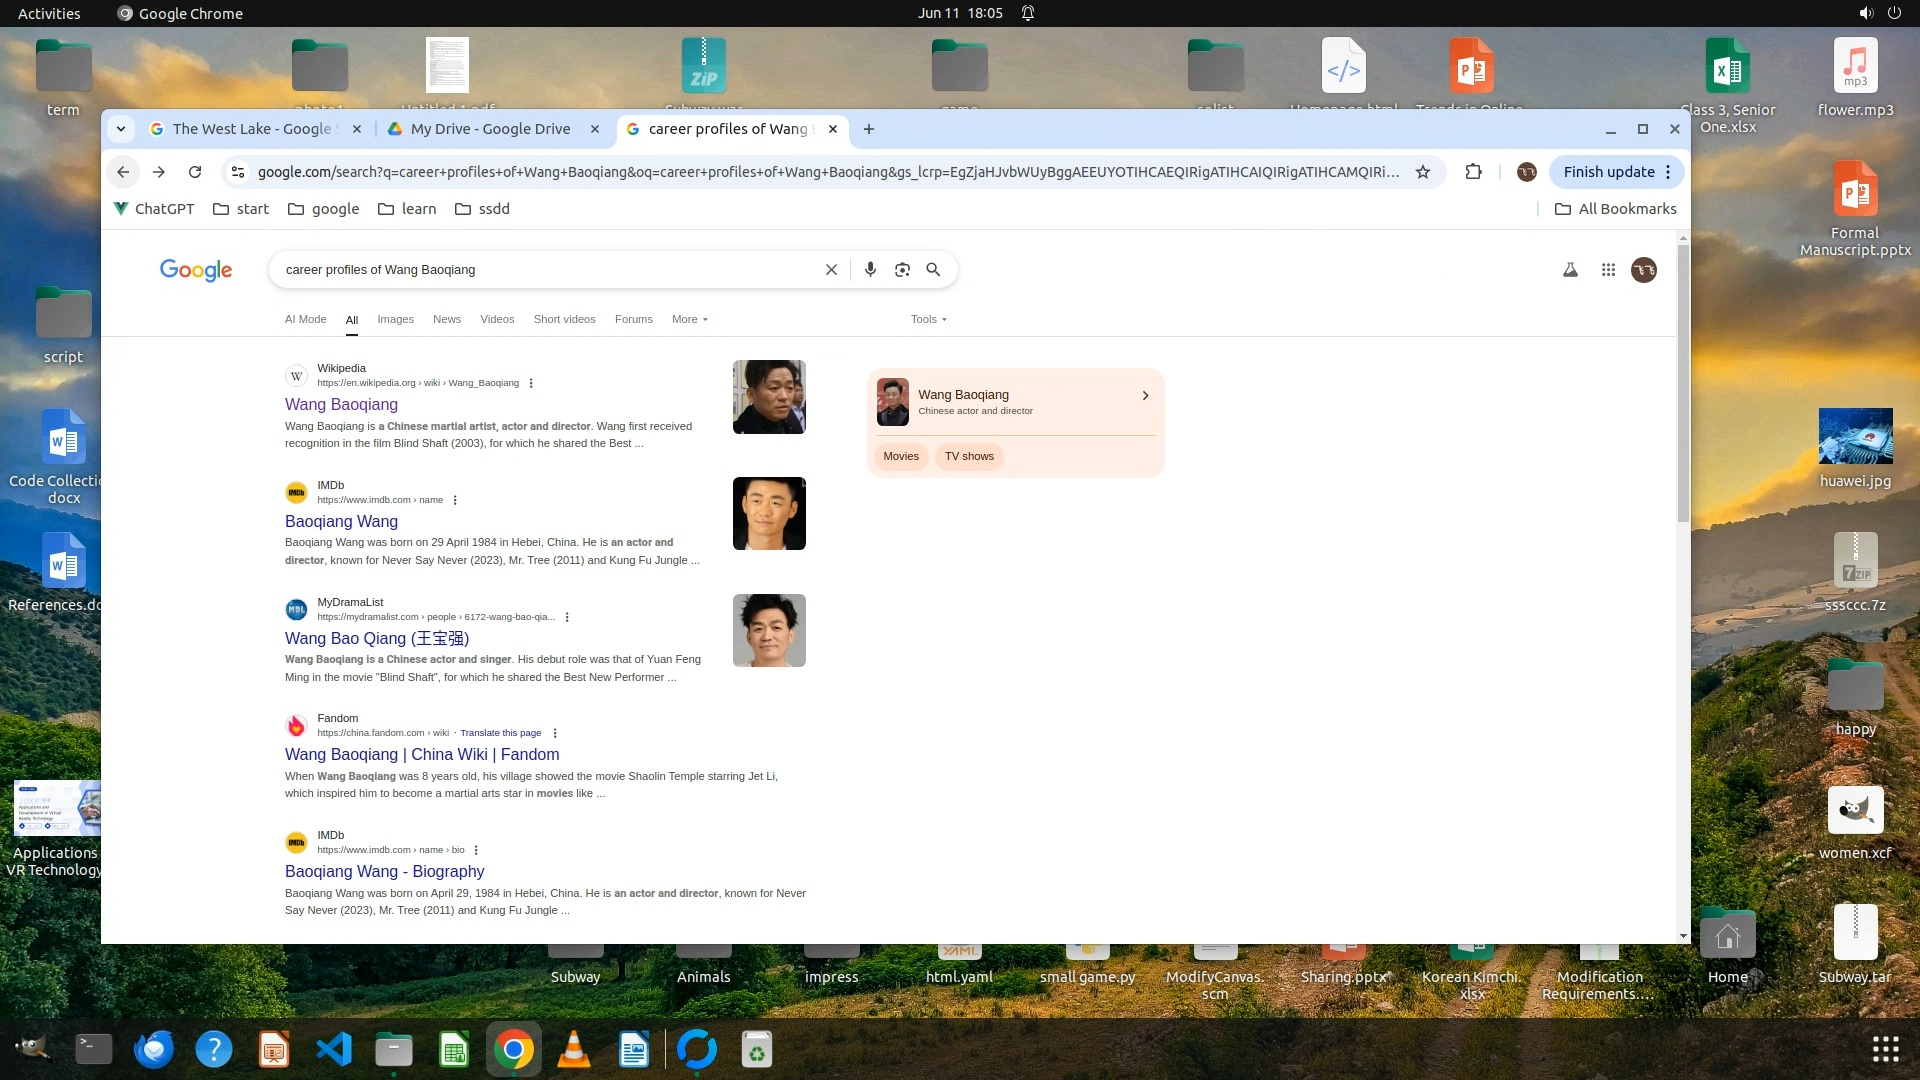Open the Extensions puzzle icon
Screen dimensions: 1920x1080
click(x=1473, y=172)
